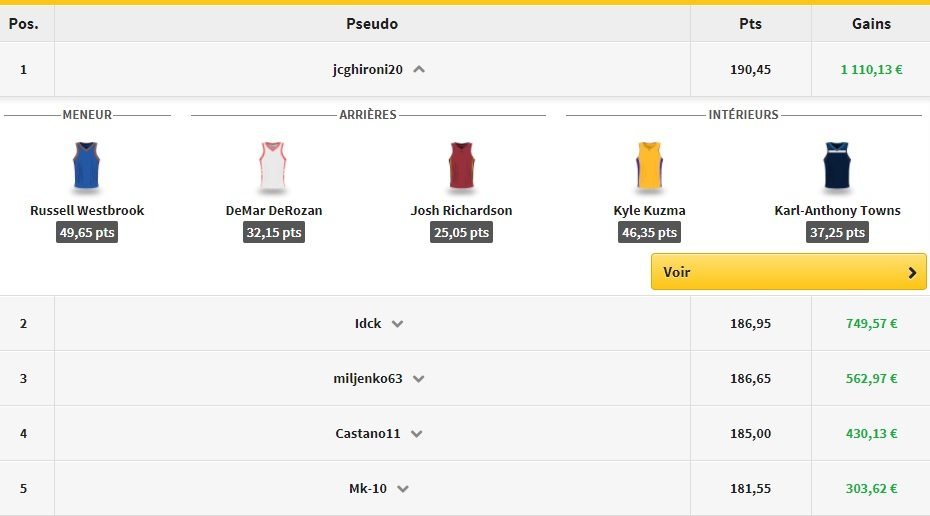Expand Idck's lineup details

click(x=397, y=324)
